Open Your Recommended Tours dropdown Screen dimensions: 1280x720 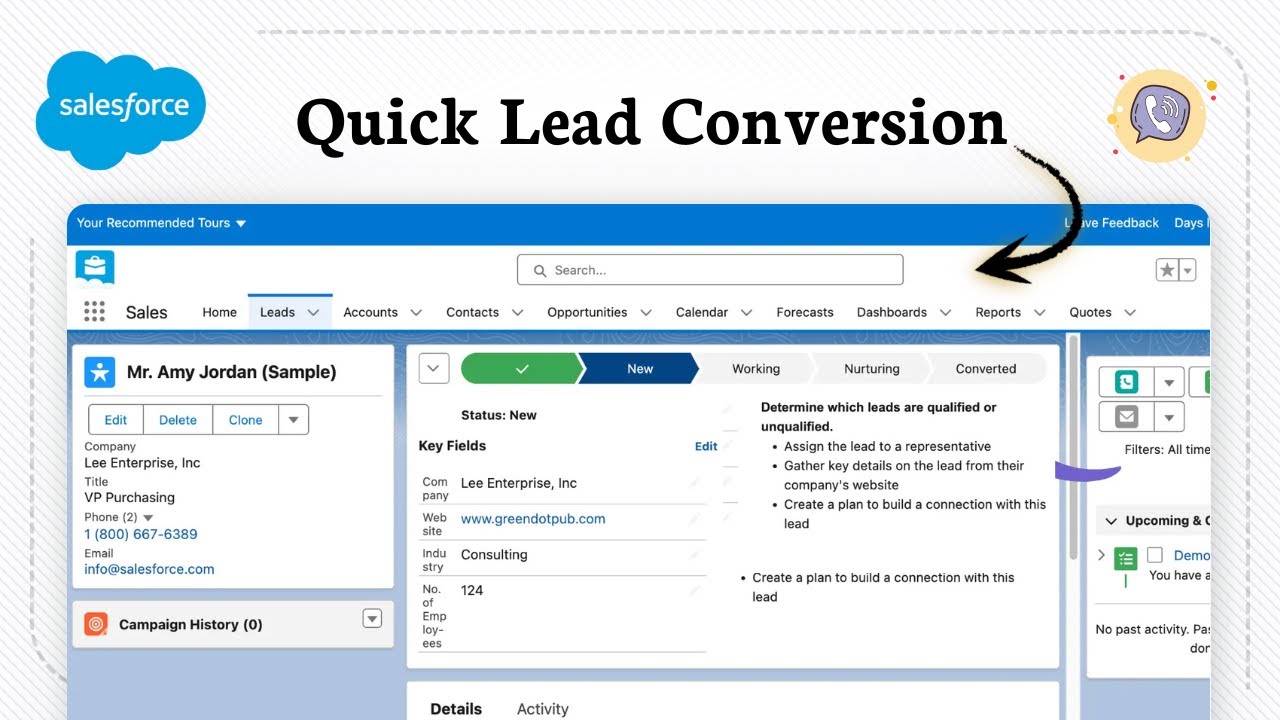tap(163, 223)
